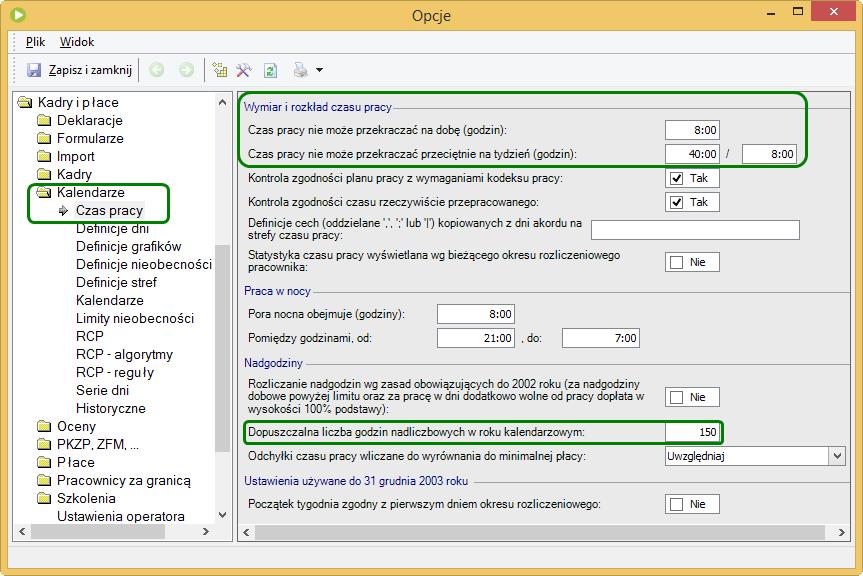Select RCP - algorytmy tree item
The height and width of the screenshot is (576, 863).
click(124, 354)
